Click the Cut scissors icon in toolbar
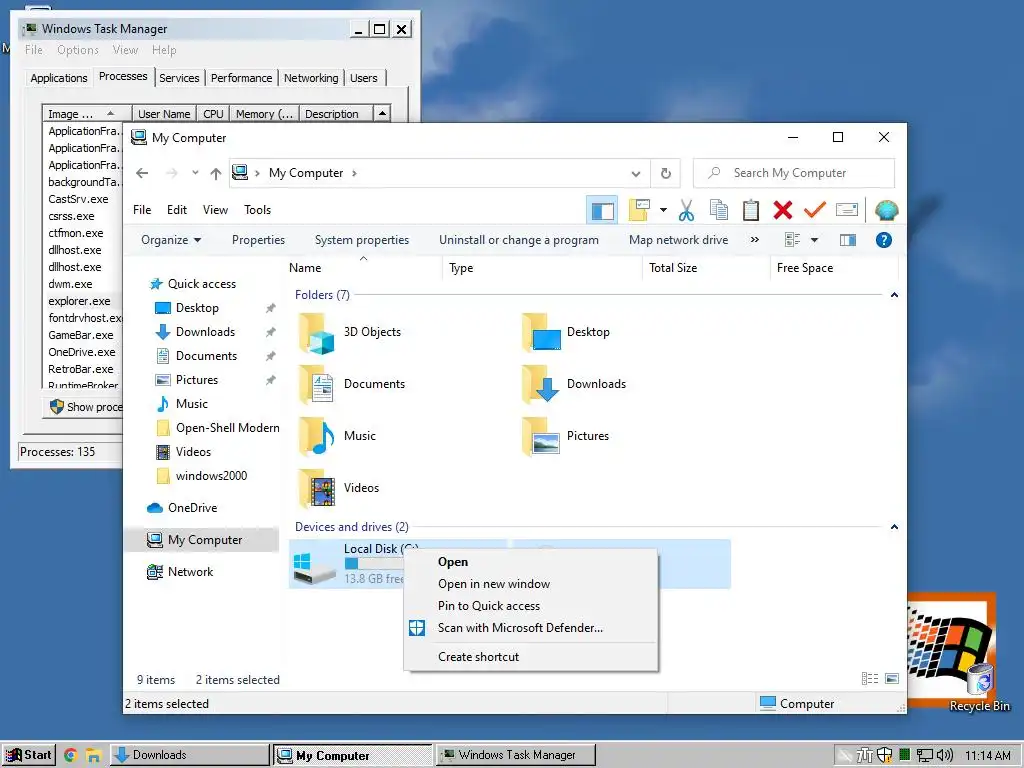Screen dimensions: 1024x768 686,210
